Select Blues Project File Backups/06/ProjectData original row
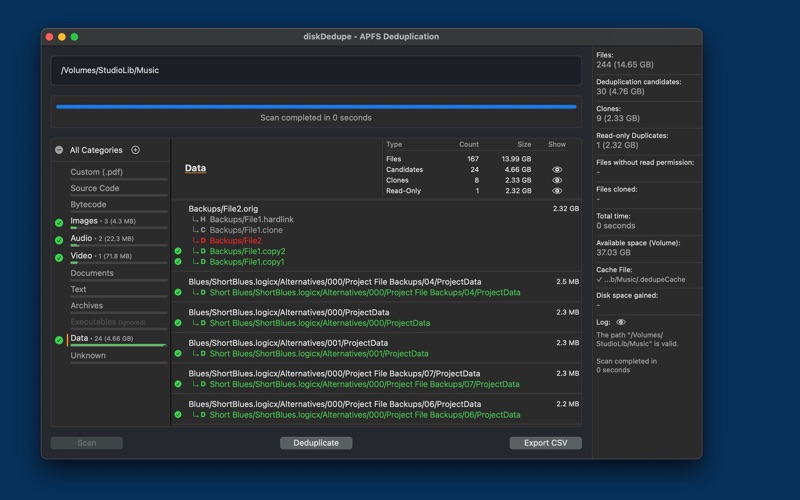This screenshot has height=500, width=800. [x=335, y=404]
